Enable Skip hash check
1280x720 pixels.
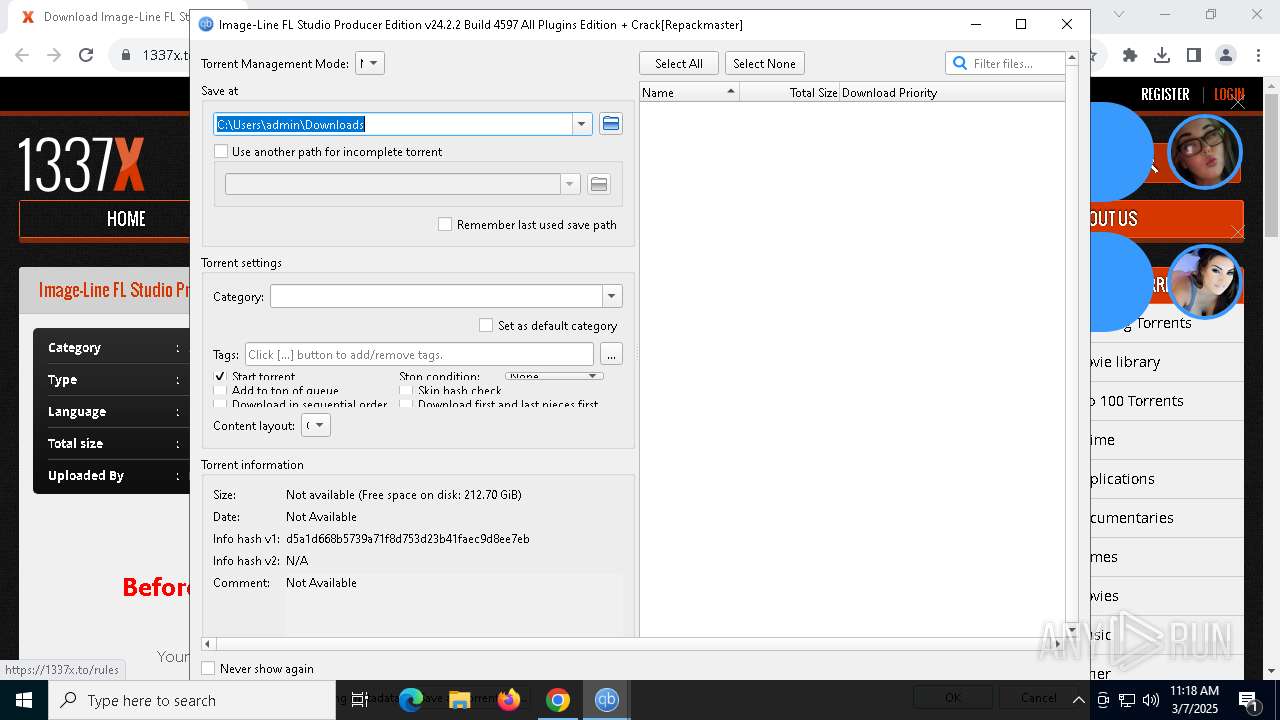tap(406, 390)
